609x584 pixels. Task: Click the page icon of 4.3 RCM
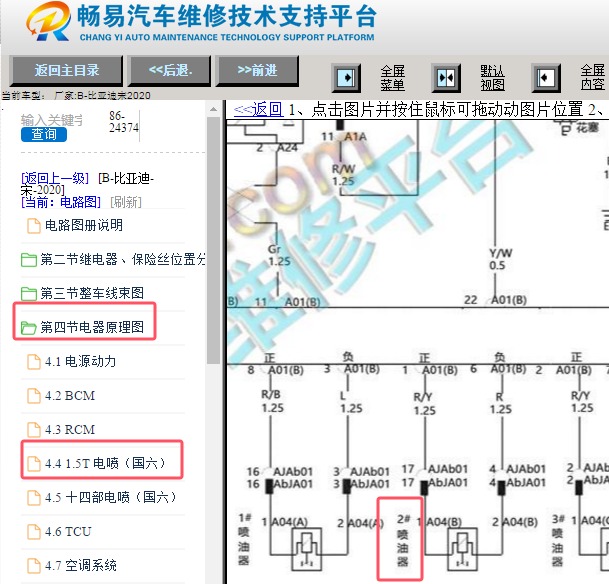(34, 430)
